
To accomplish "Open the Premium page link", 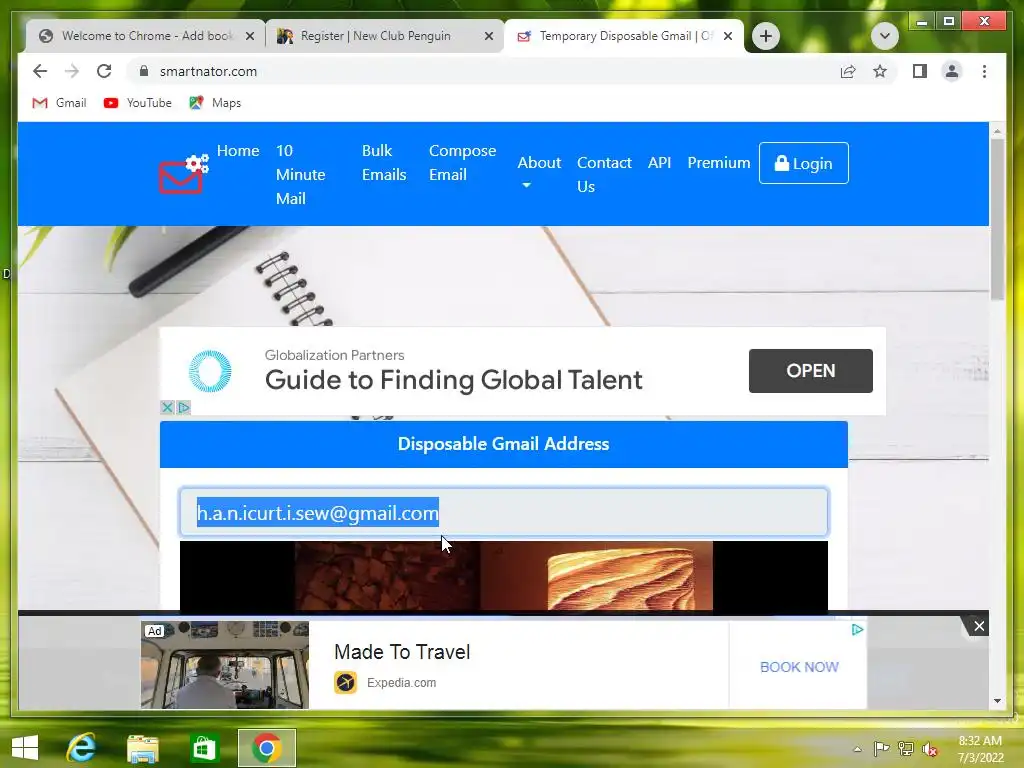I will click(x=718, y=163).
